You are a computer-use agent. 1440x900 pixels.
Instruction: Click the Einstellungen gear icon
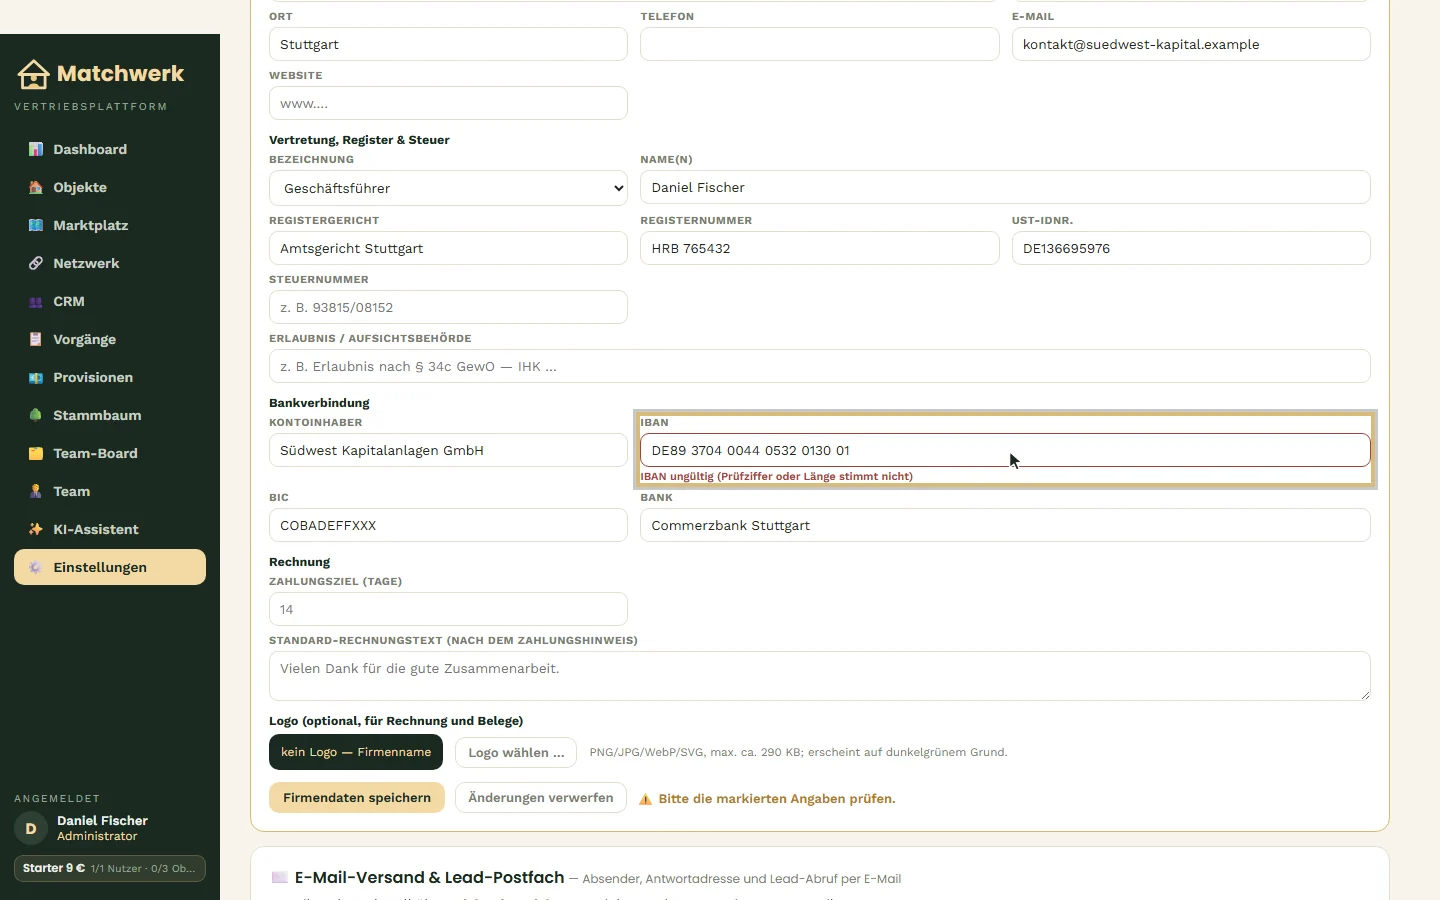coord(36,567)
